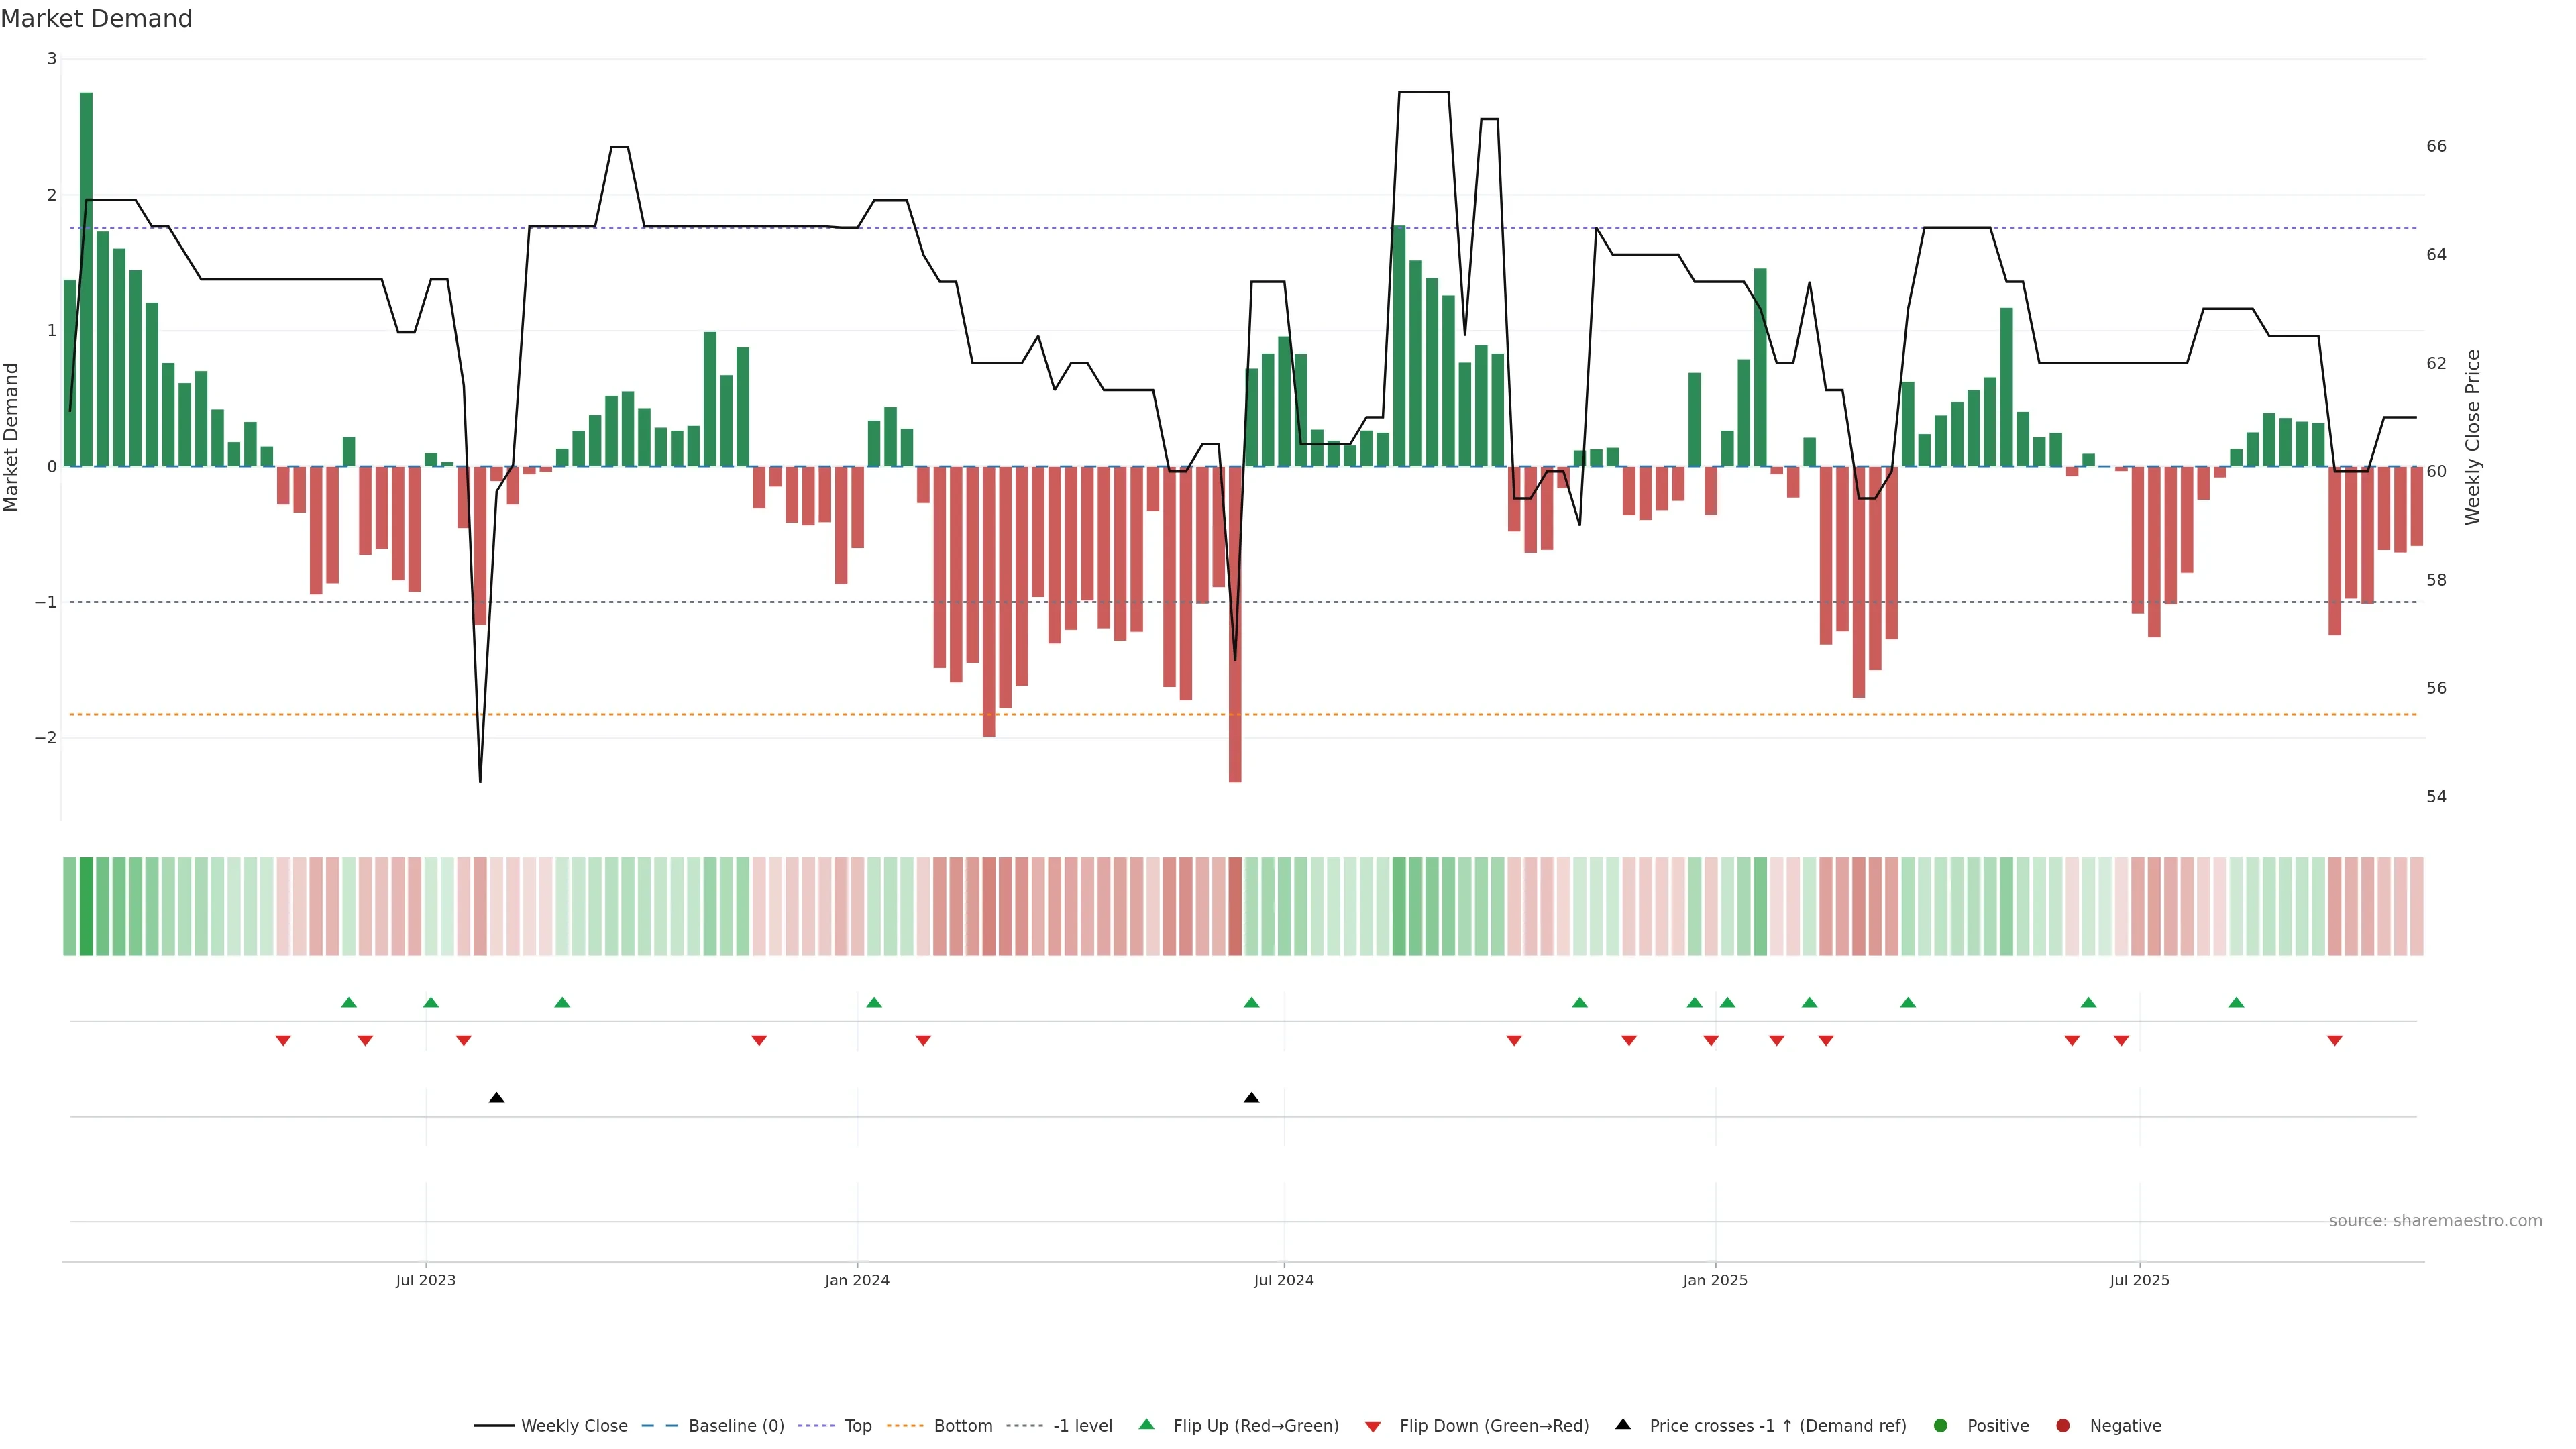Click the green Positive legend dot

click(1941, 1426)
